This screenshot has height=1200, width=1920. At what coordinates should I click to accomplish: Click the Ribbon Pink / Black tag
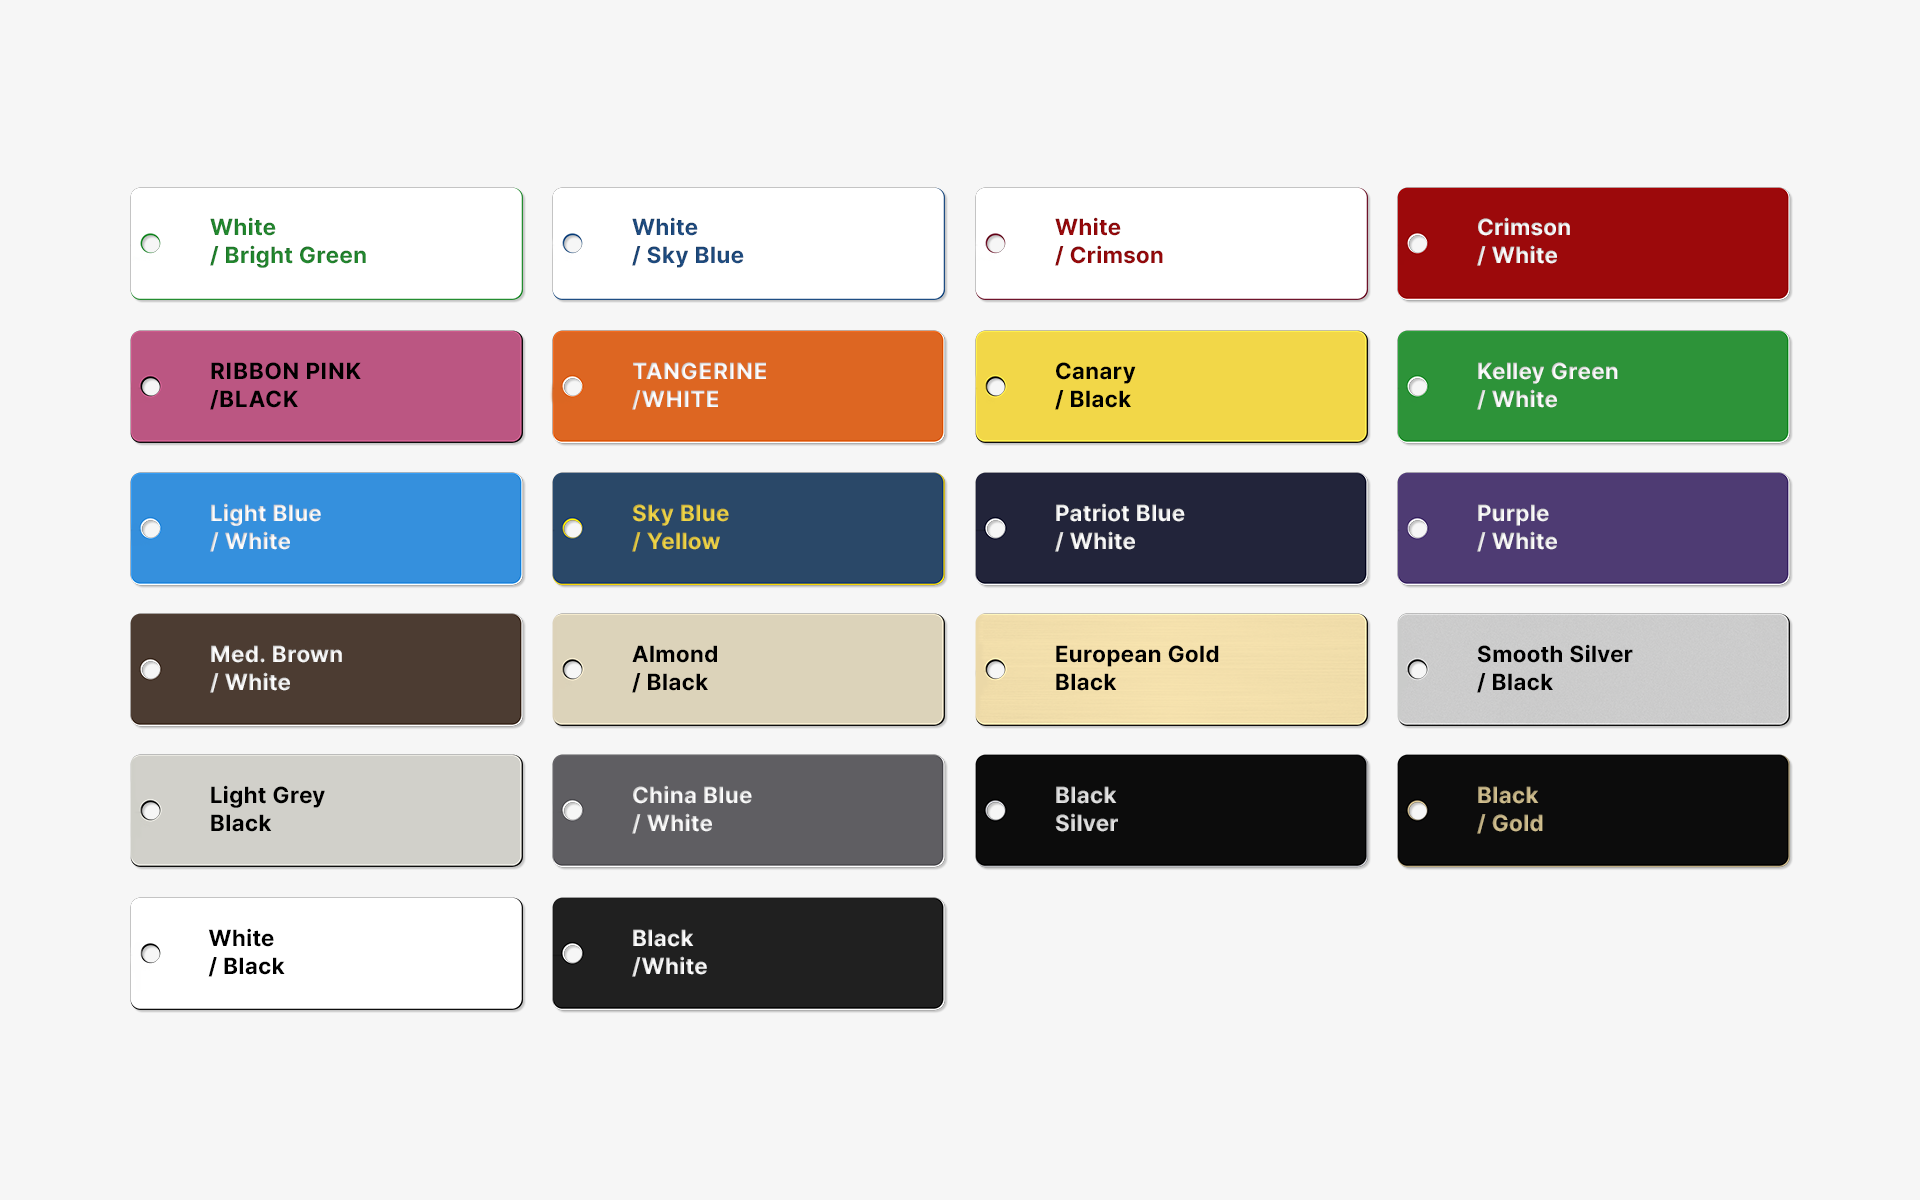tap(326, 386)
